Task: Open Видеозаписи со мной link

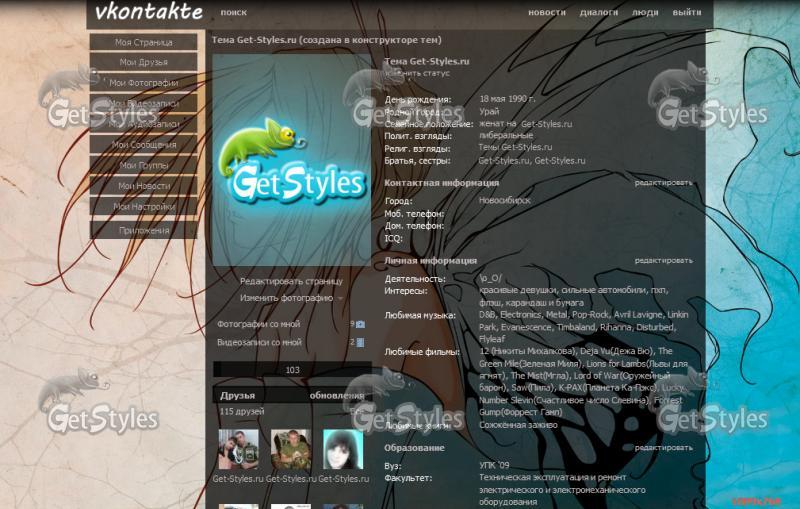Action: [259, 343]
